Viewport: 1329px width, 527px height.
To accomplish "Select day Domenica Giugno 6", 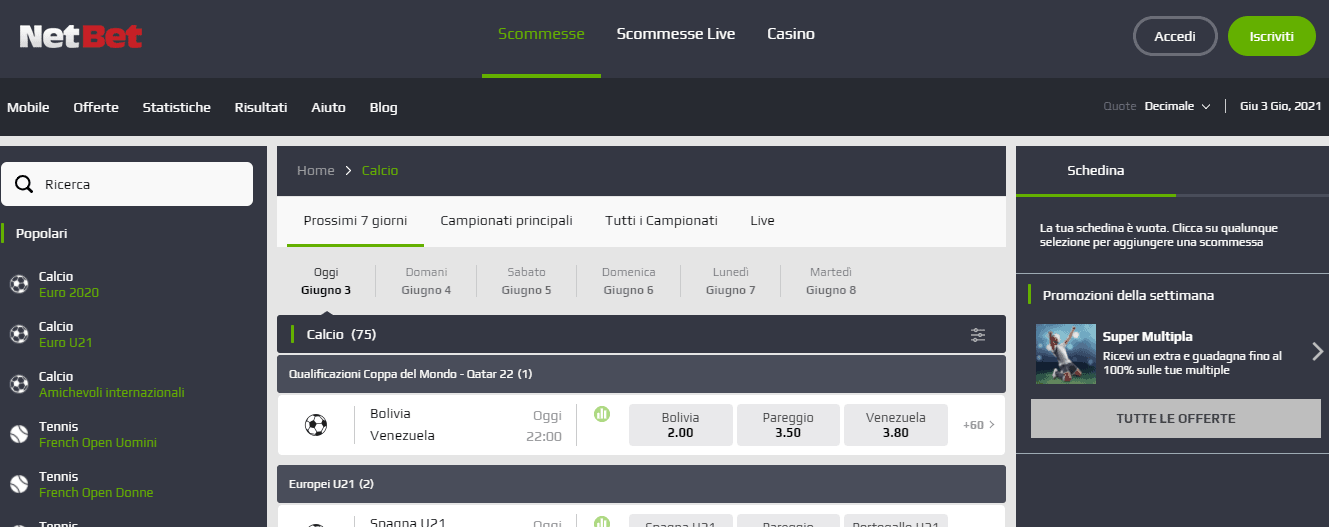I will [x=628, y=281].
